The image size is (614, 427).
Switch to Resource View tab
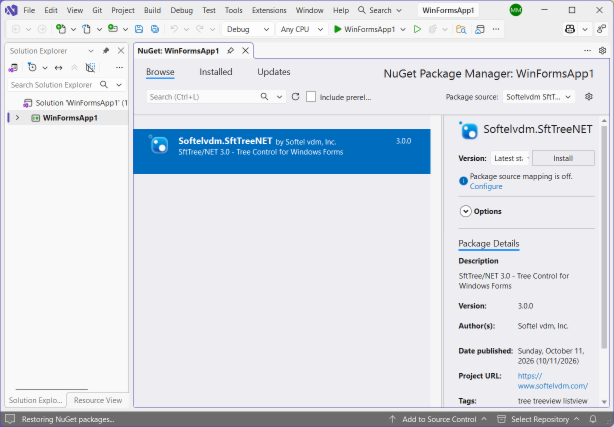[98, 400]
